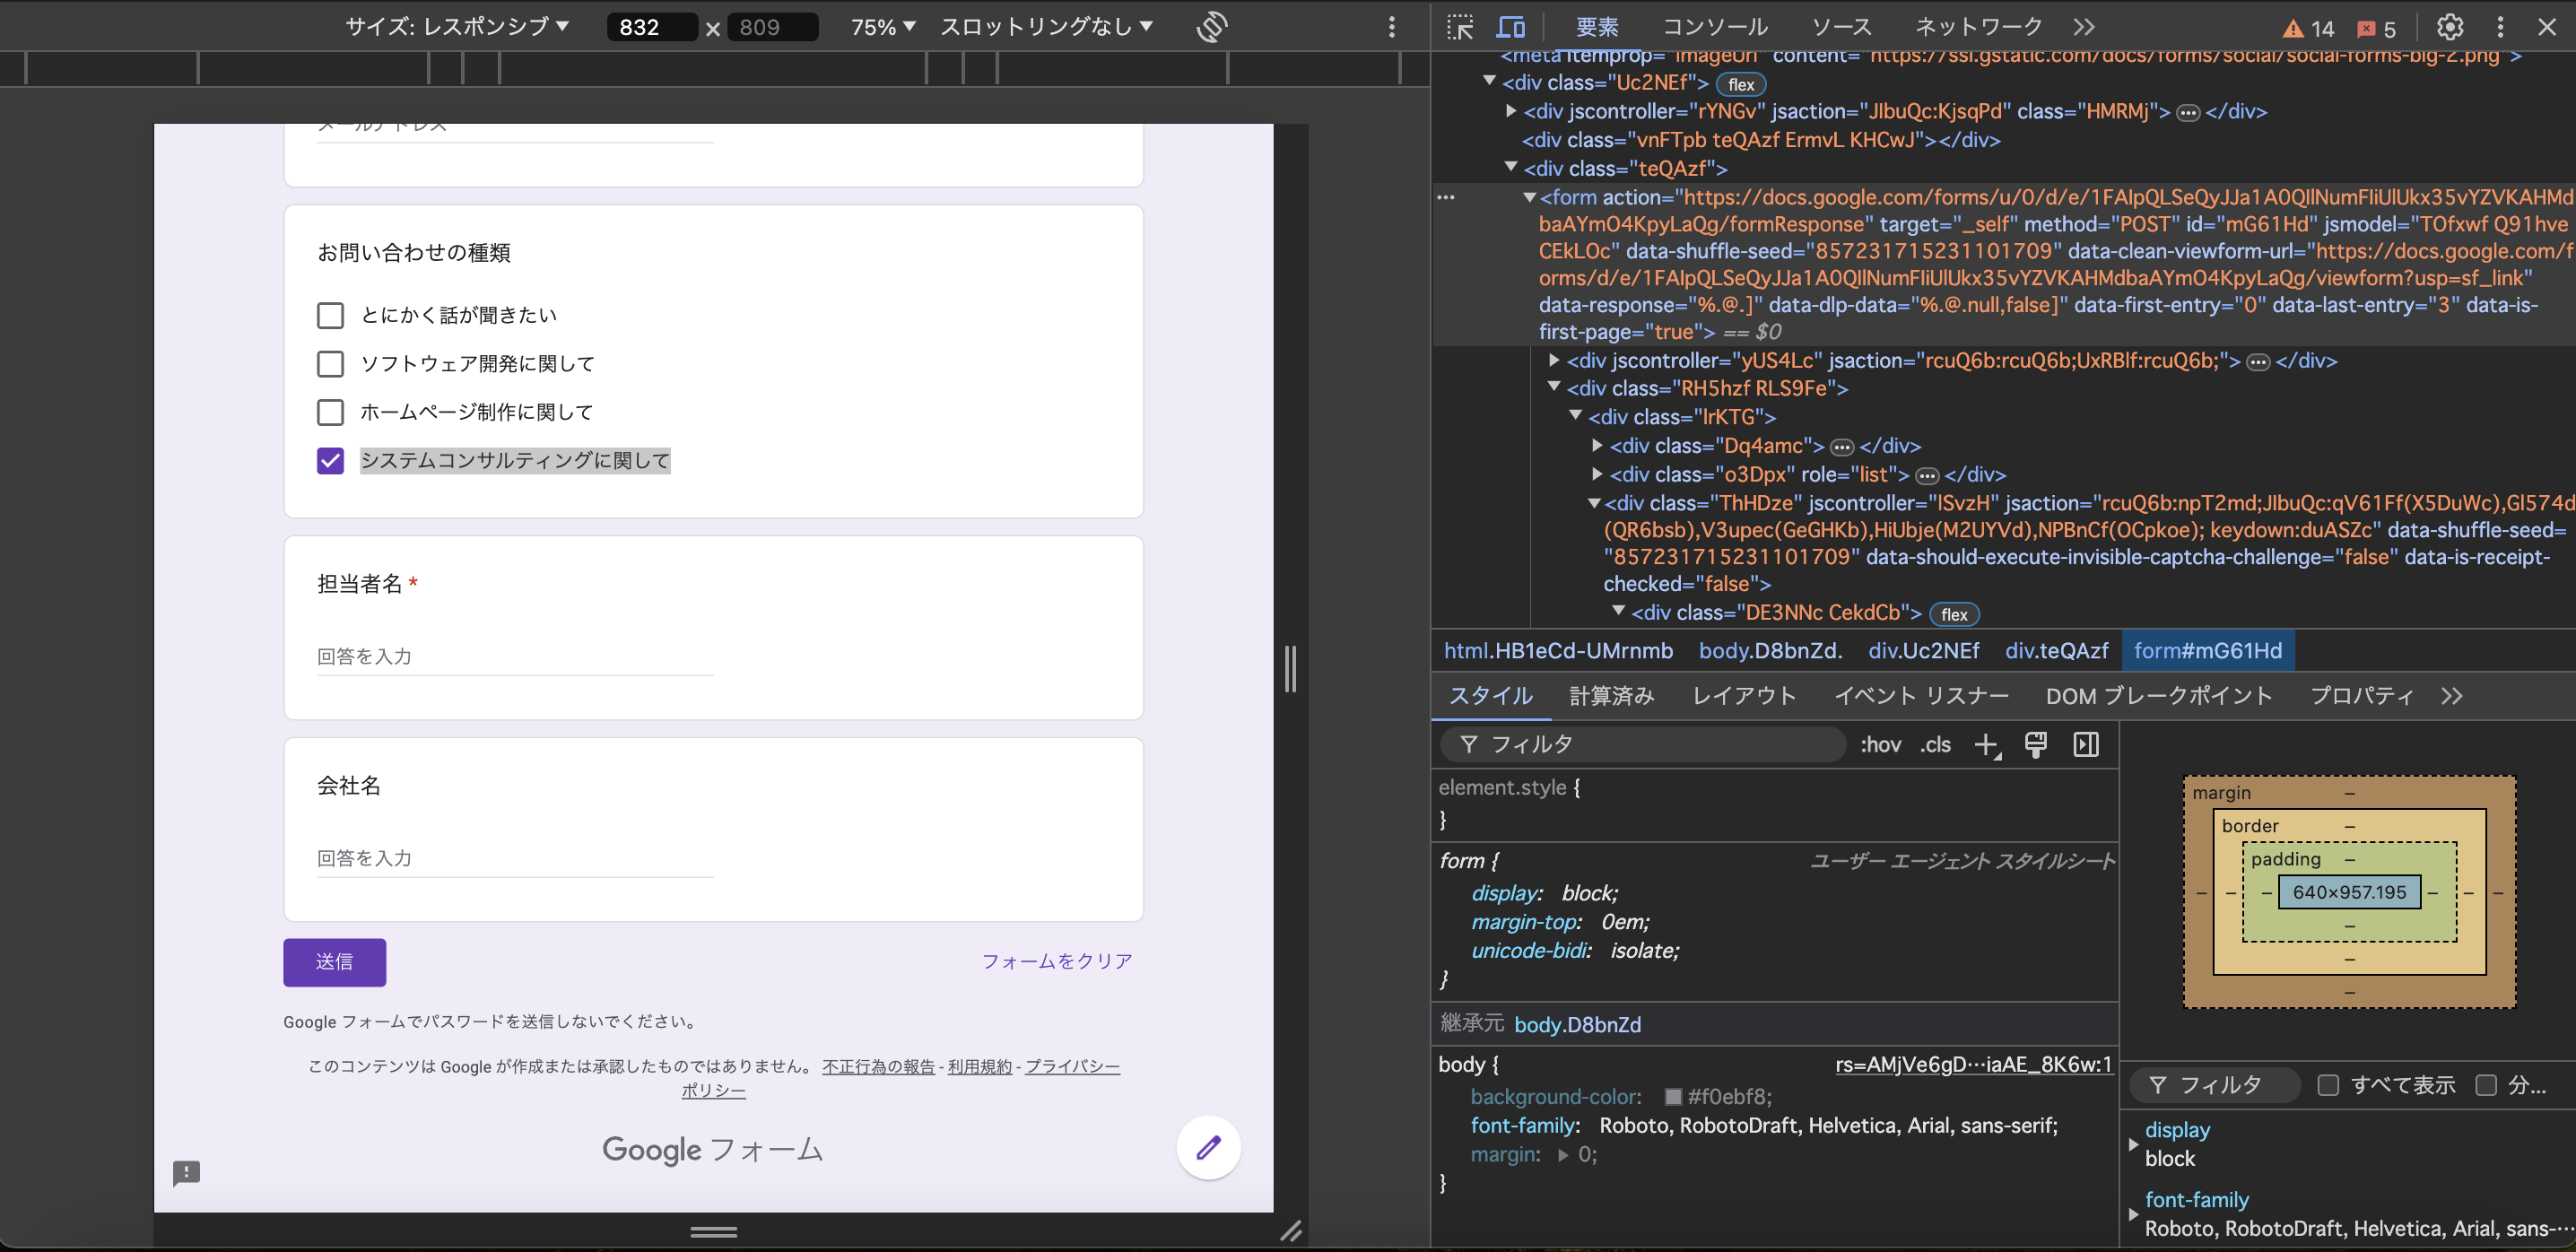Click the edit pencil floating button
Image resolution: width=2576 pixels, height=1252 pixels.
coord(1208,1147)
